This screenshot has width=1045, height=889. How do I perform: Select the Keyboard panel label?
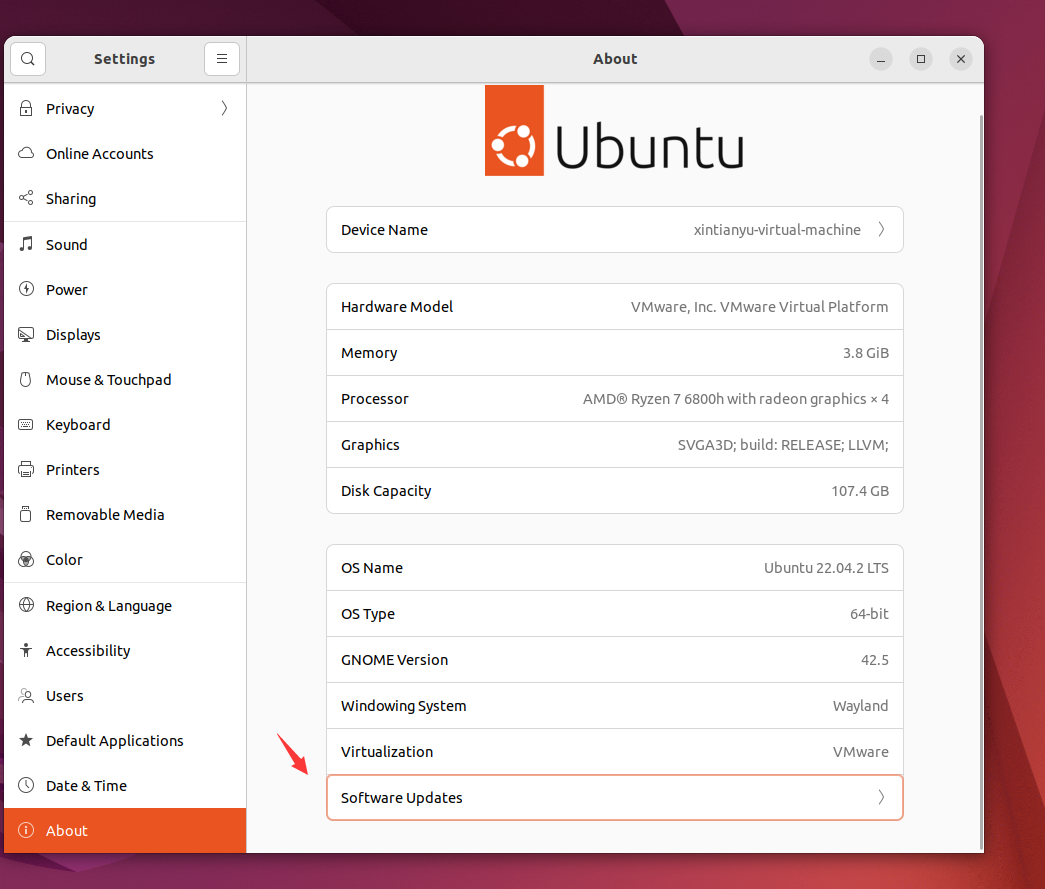coord(78,425)
